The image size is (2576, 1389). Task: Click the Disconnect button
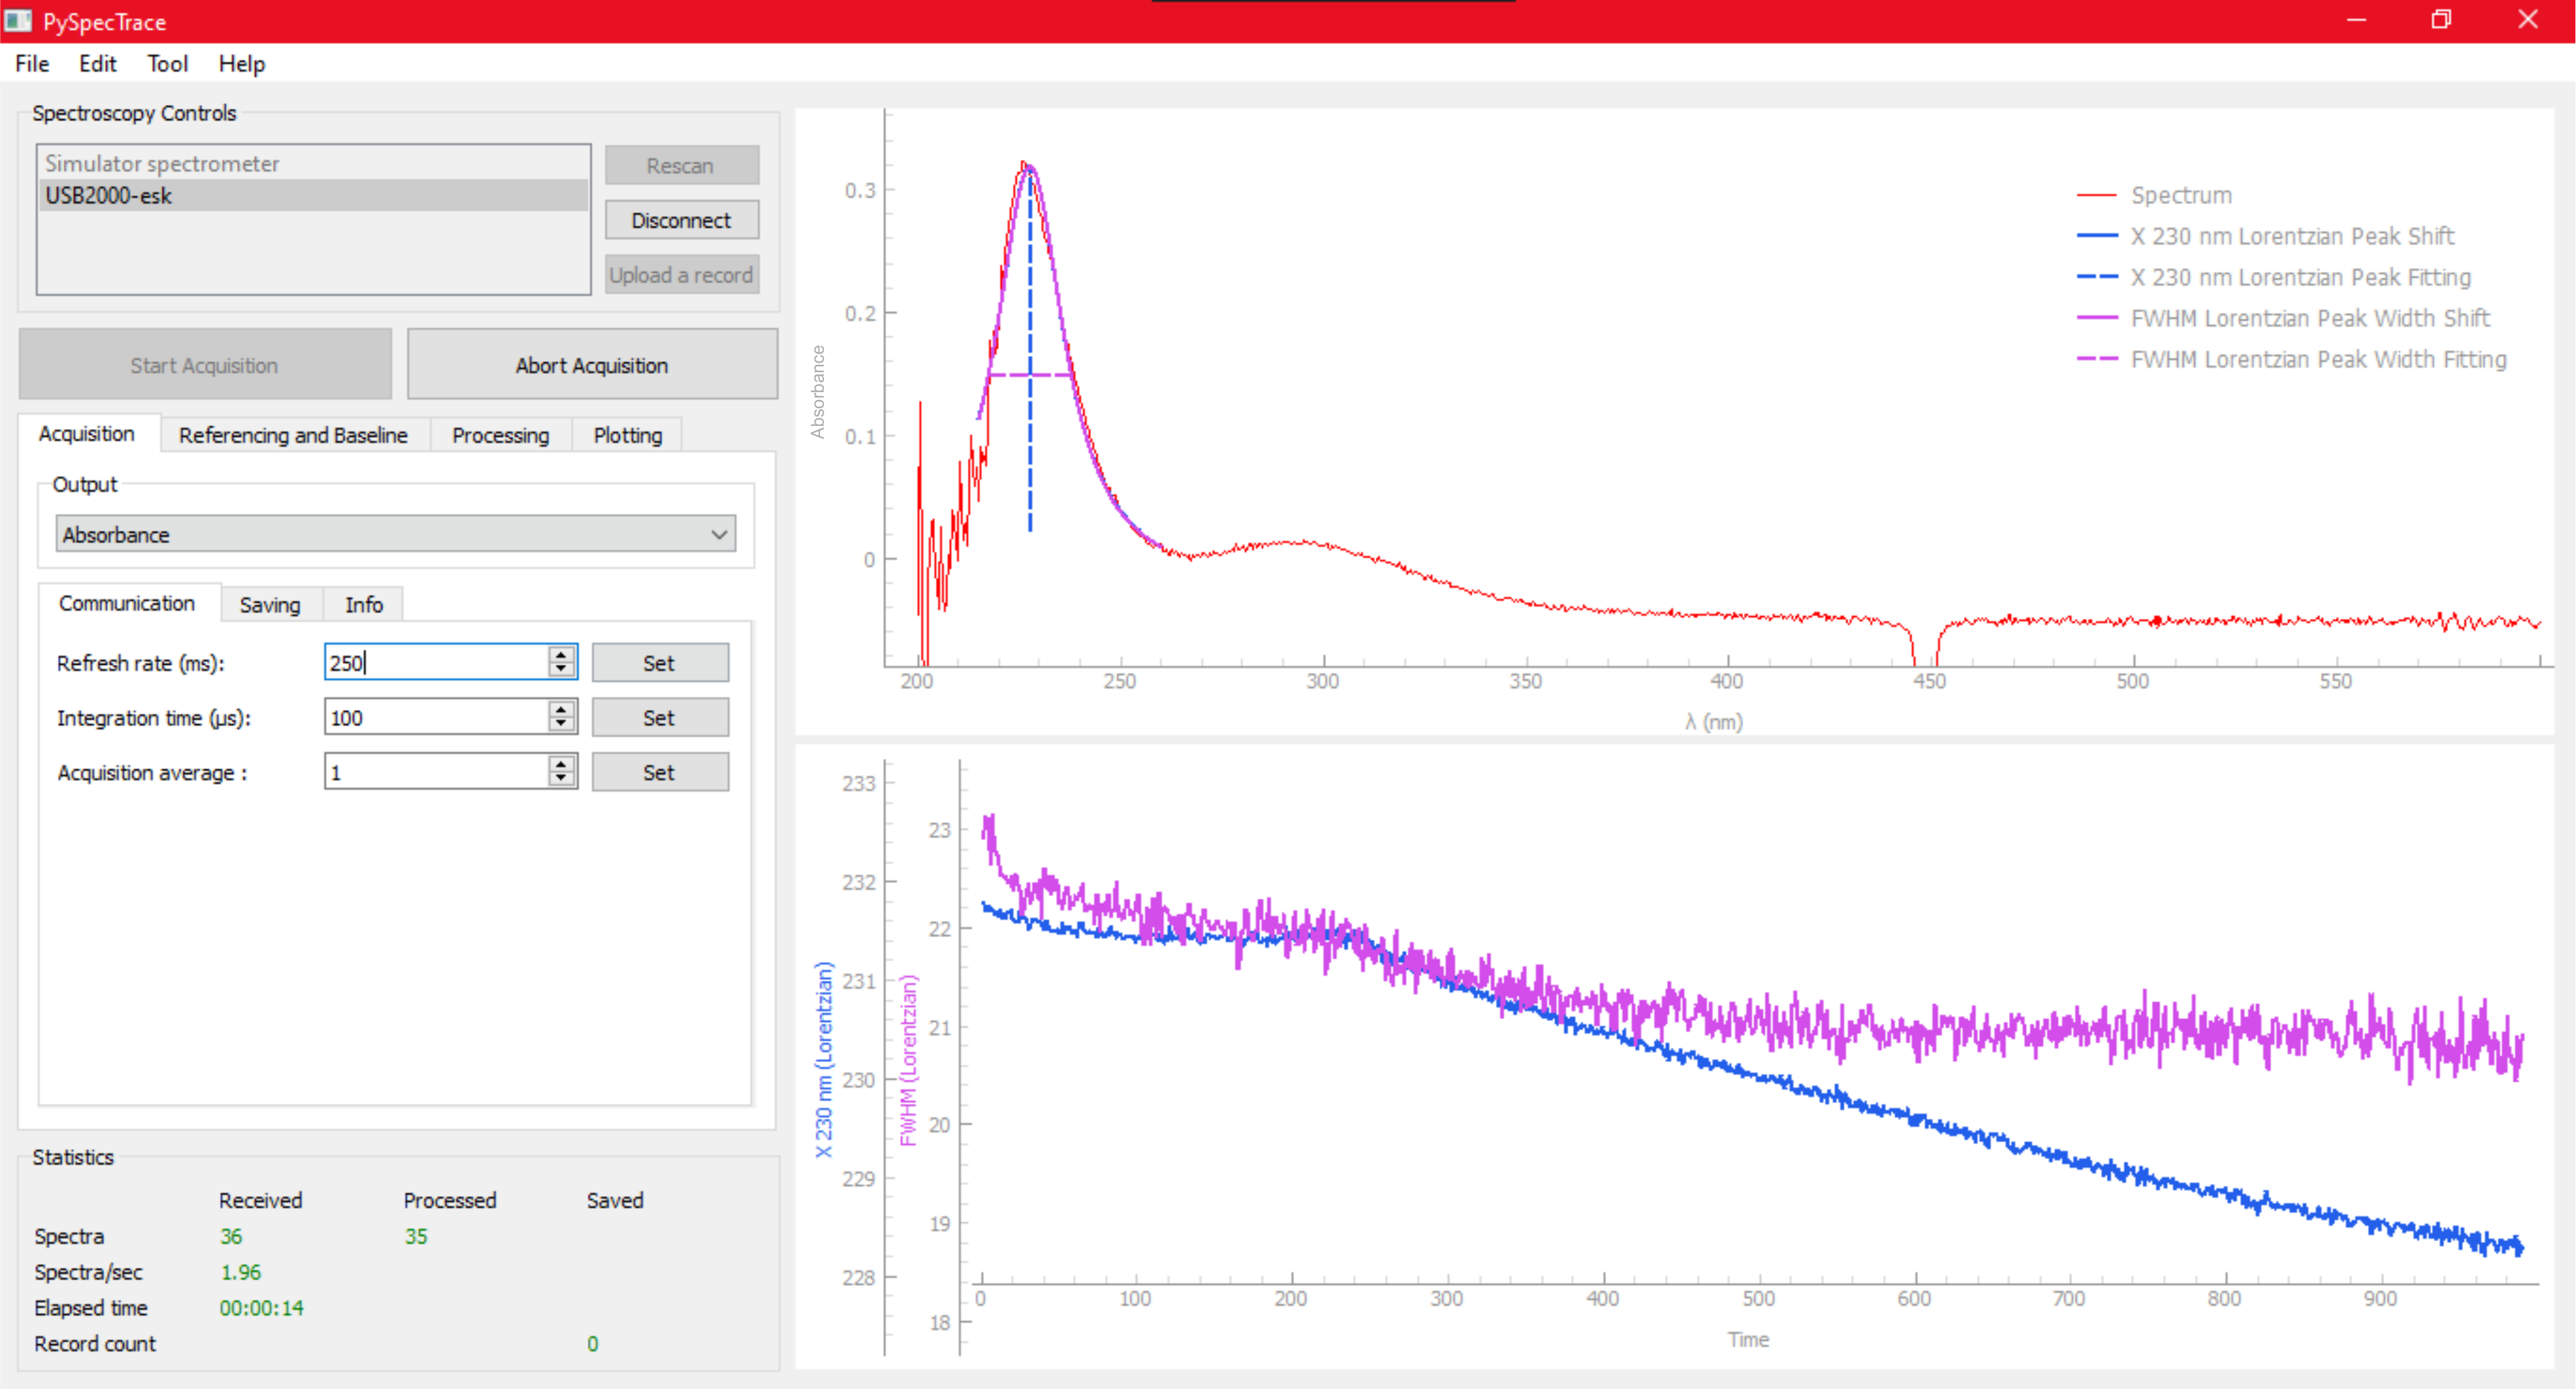pos(681,220)
